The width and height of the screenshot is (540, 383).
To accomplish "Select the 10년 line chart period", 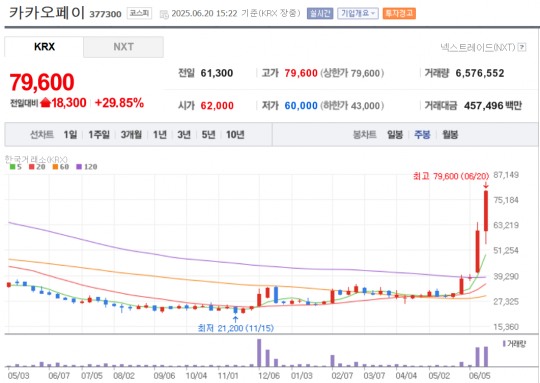I will point(235,134).
